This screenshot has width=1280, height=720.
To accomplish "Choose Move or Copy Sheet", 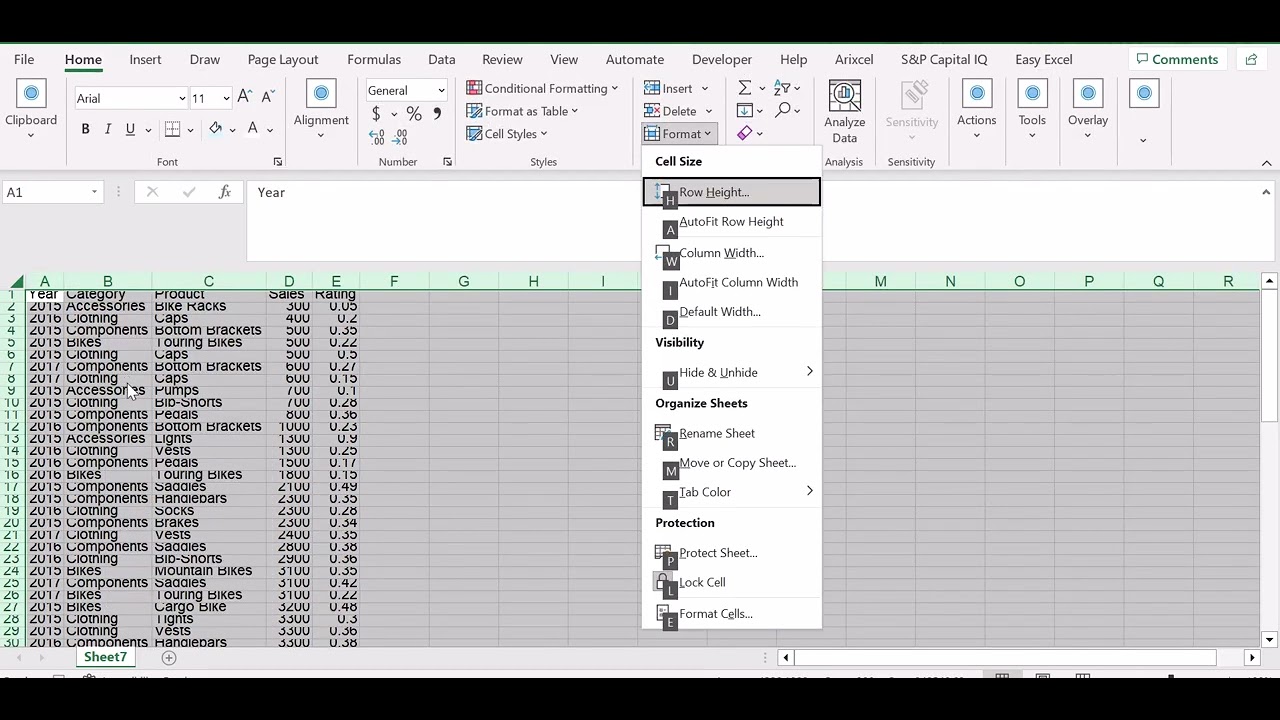I will [731, 463].
